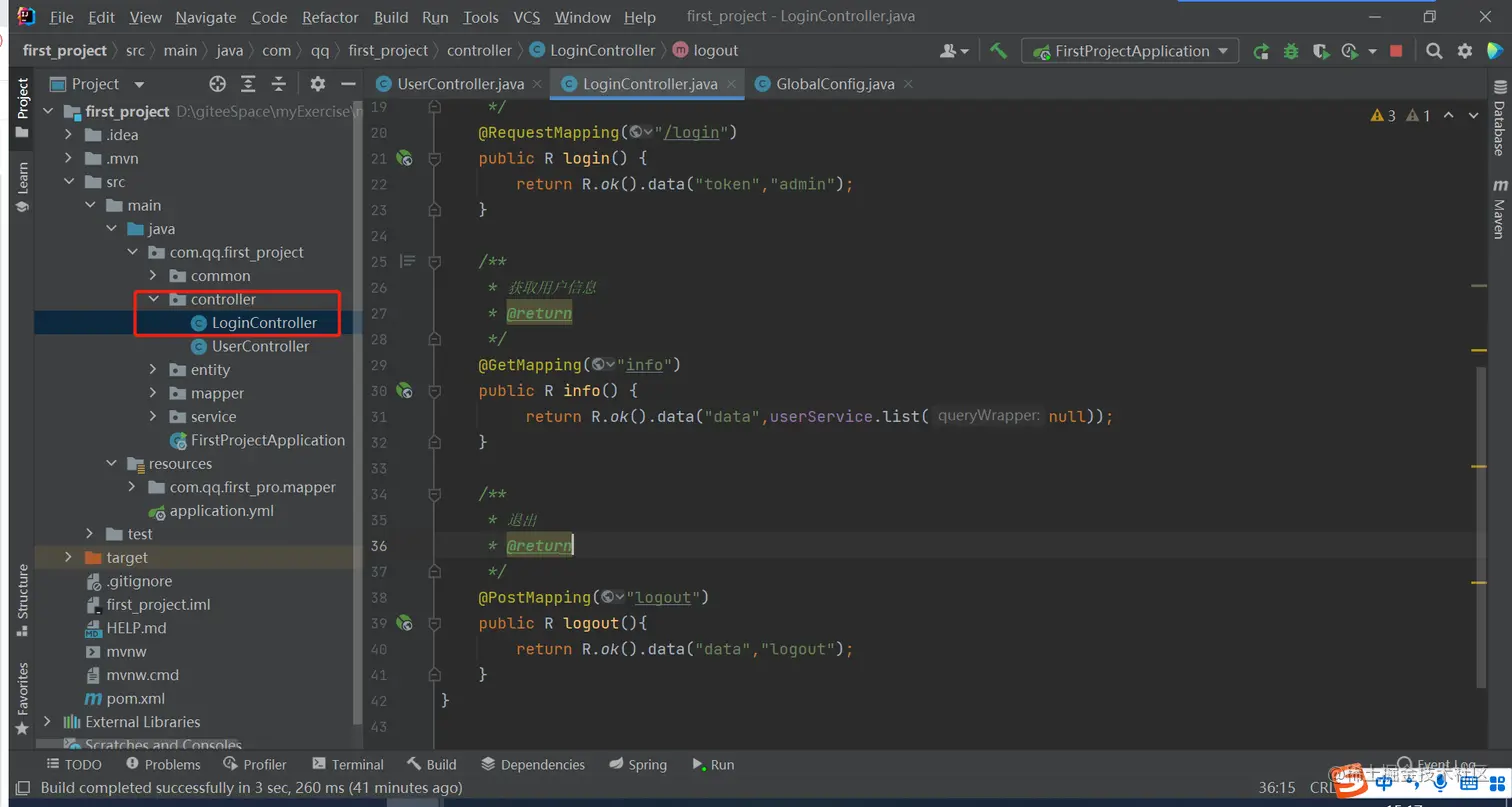The width and height of the screenshot is (1512, 807).
Task: Open the Terminal tool window
Action: click(x=347, y=764)
